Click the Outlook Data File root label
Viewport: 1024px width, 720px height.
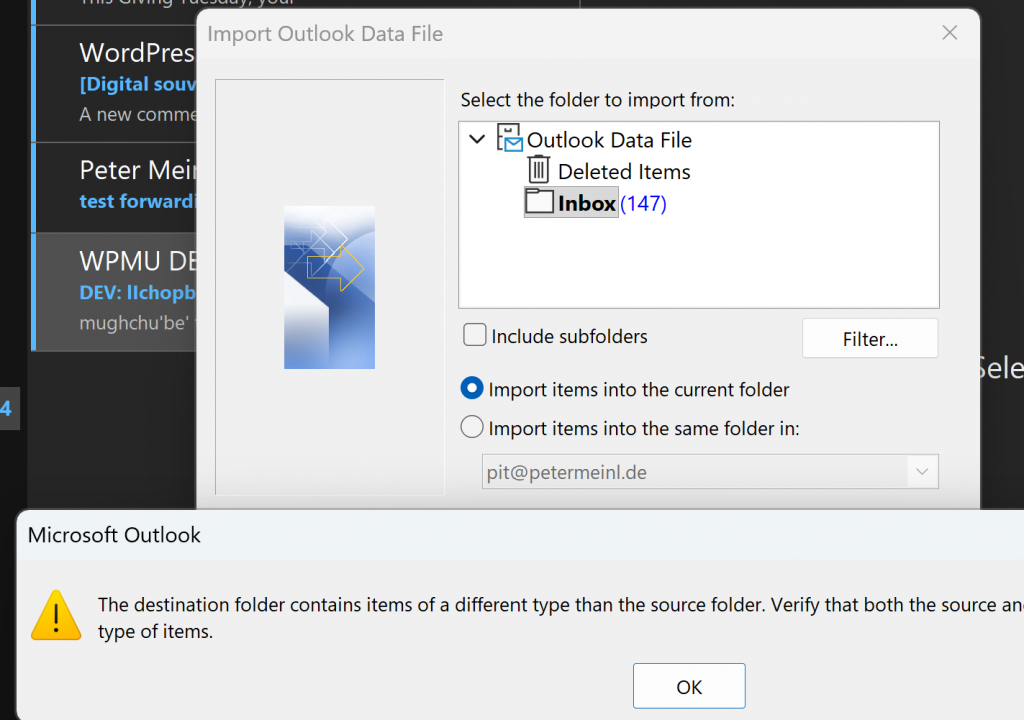(609, 140)
